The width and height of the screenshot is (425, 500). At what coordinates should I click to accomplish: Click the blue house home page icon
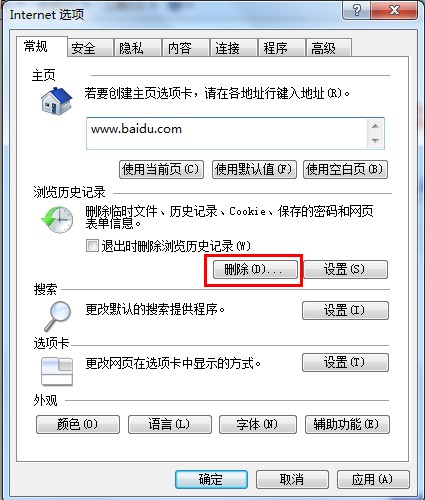coord(56,101)
